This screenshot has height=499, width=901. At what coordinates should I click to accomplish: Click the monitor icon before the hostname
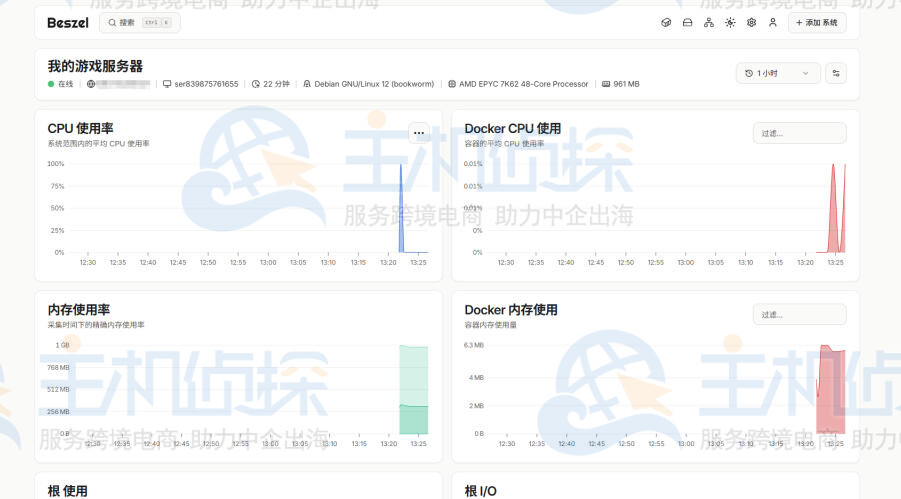pos(167,84)
